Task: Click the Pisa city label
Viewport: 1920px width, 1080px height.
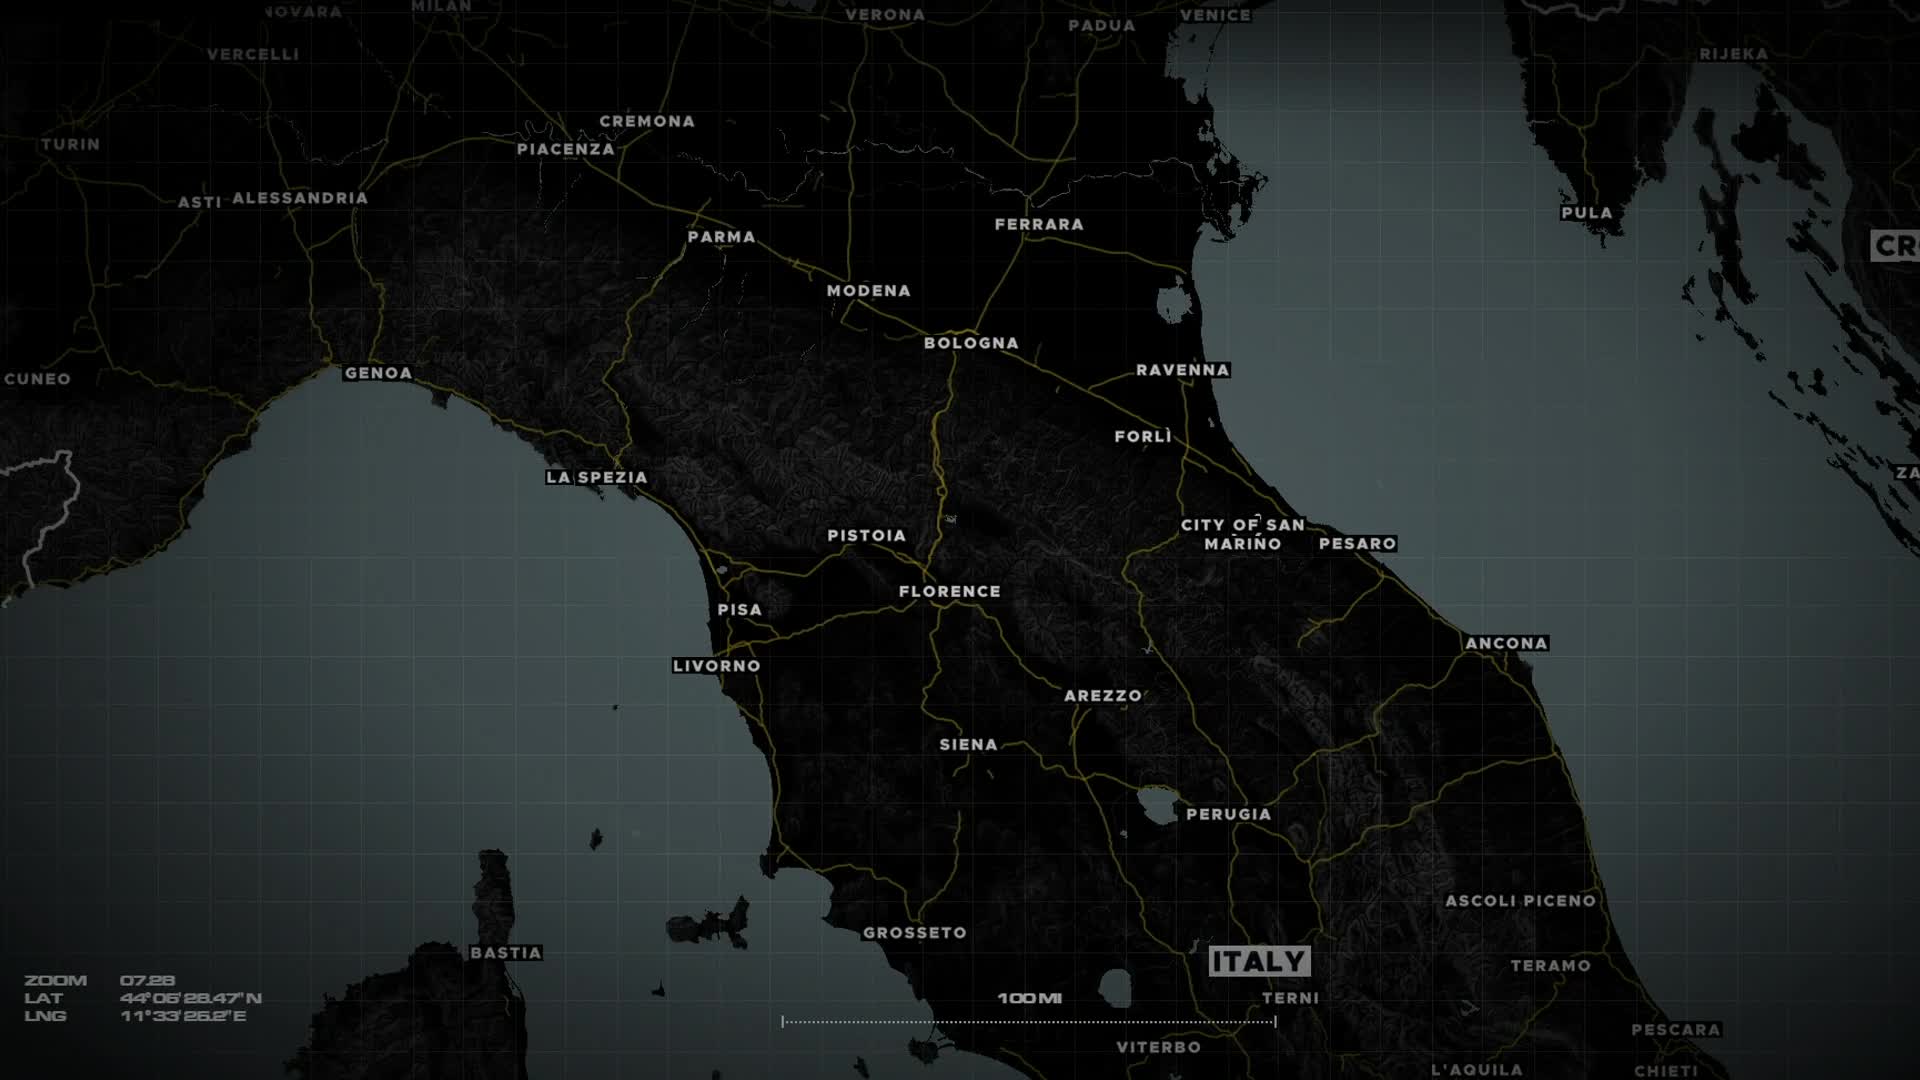Action: [x=739, y=610]
